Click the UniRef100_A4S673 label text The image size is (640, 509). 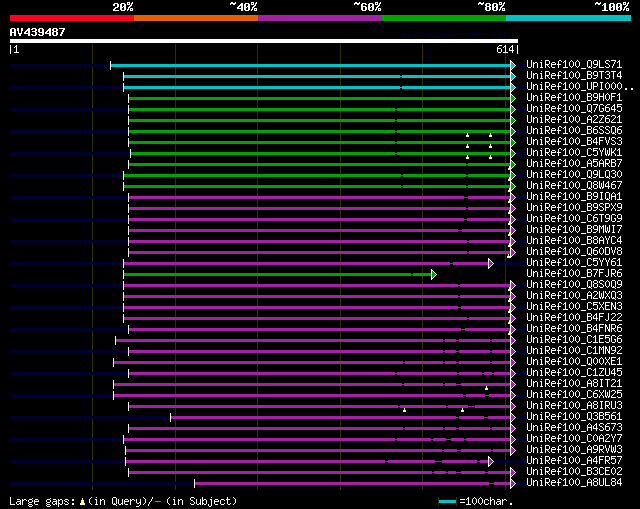[574, 428]
